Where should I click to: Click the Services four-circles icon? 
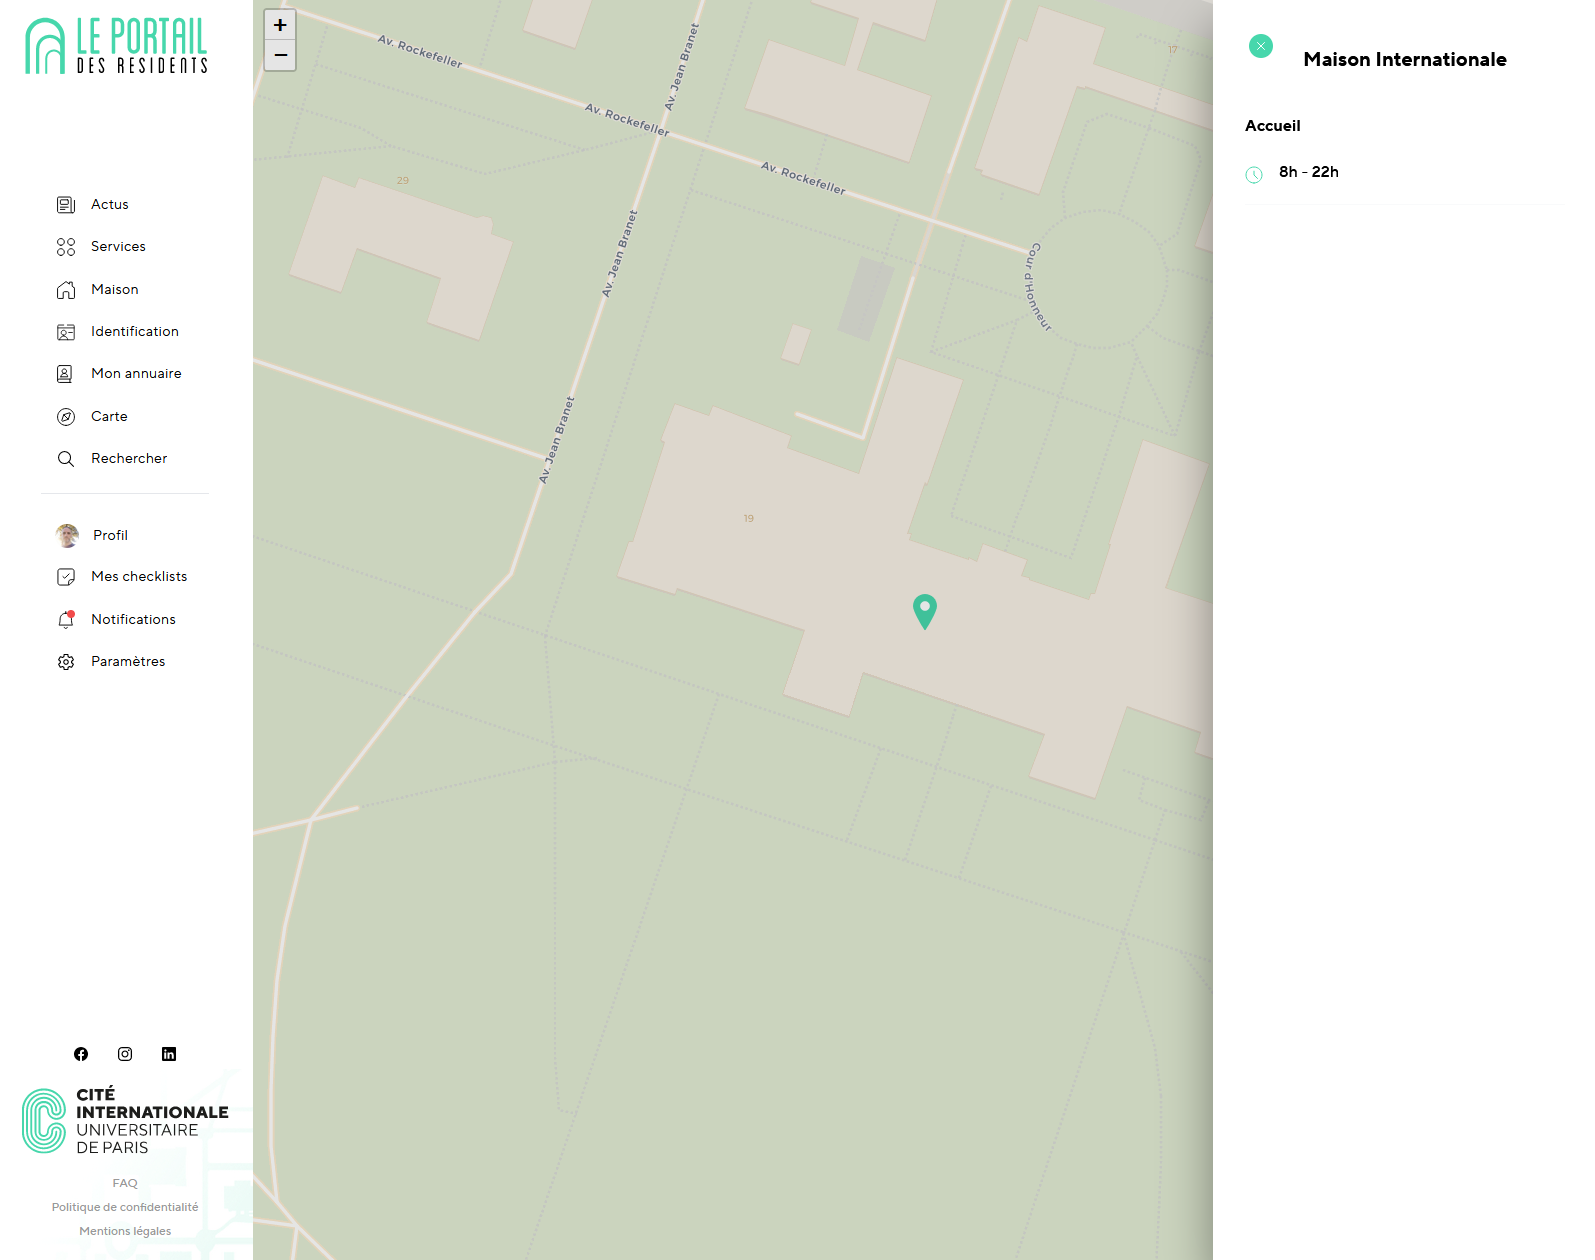(66, 247)
